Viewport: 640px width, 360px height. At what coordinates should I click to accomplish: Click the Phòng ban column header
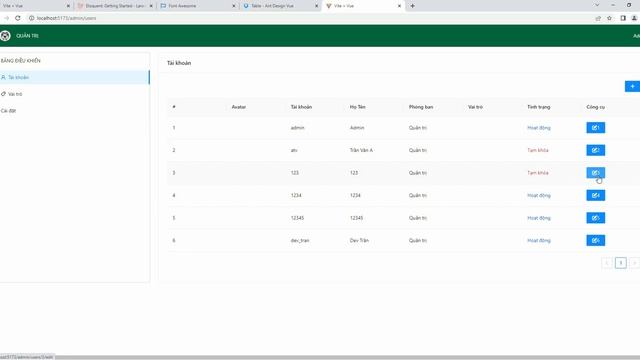coord(421,107)
